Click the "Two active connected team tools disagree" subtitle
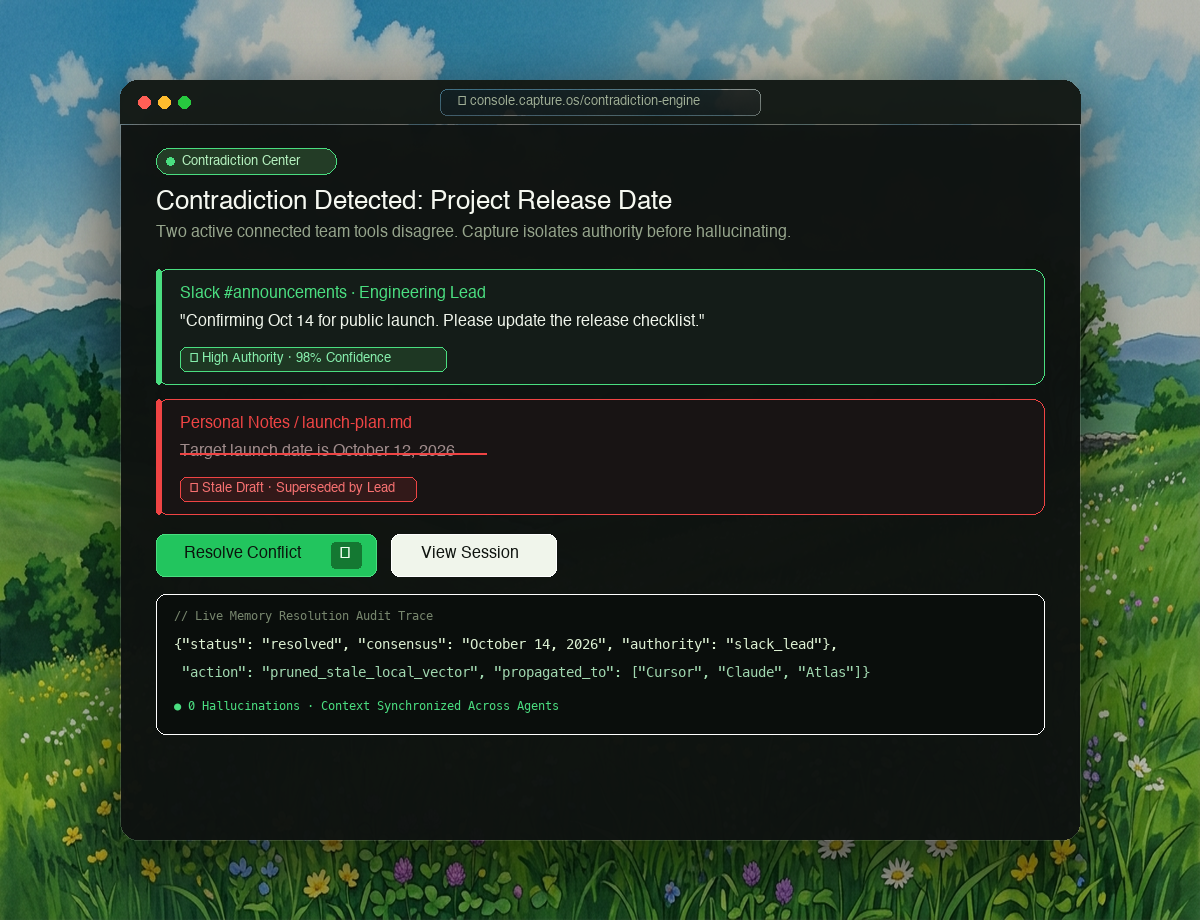 pos(473,232)
